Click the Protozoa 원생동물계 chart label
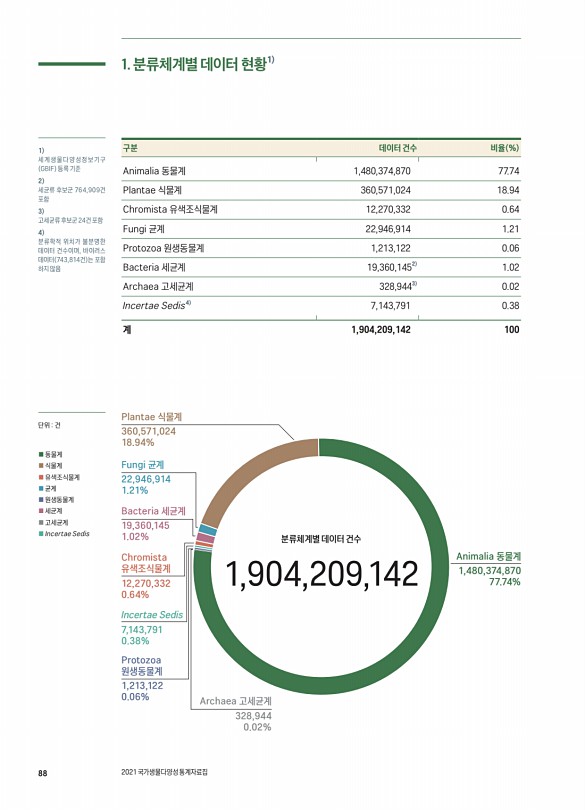Image resolution: width=585 pixels, height=810 pixels. 142,666
